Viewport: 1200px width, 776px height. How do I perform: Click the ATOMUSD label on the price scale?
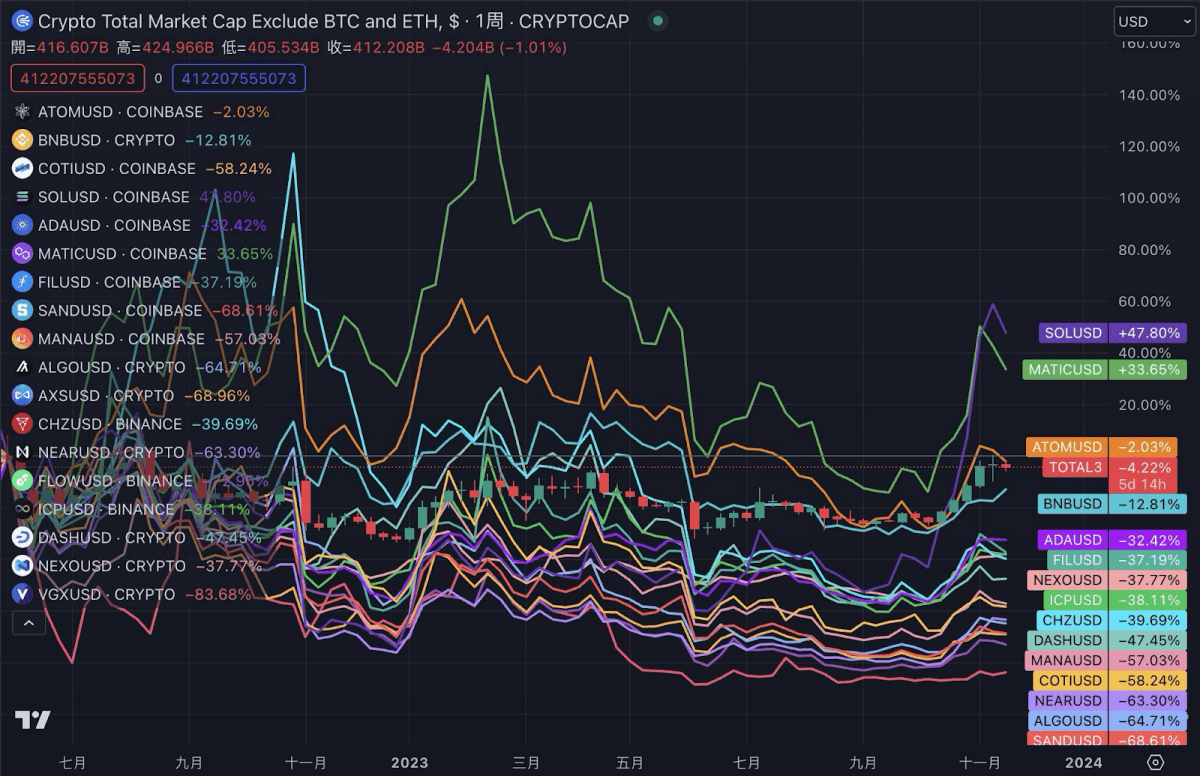pyautogui.click(x=1067, y=447)
